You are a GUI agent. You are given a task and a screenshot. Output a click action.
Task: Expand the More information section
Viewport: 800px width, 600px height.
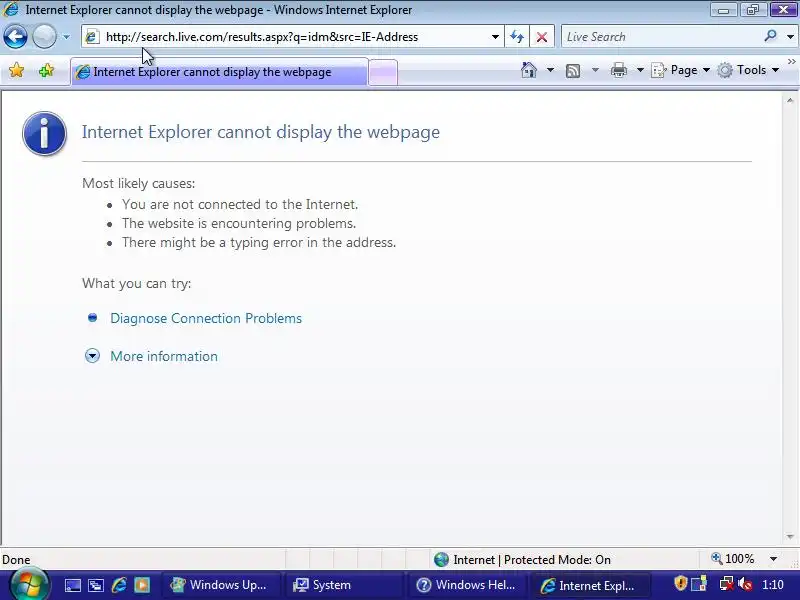coord(92,356)
